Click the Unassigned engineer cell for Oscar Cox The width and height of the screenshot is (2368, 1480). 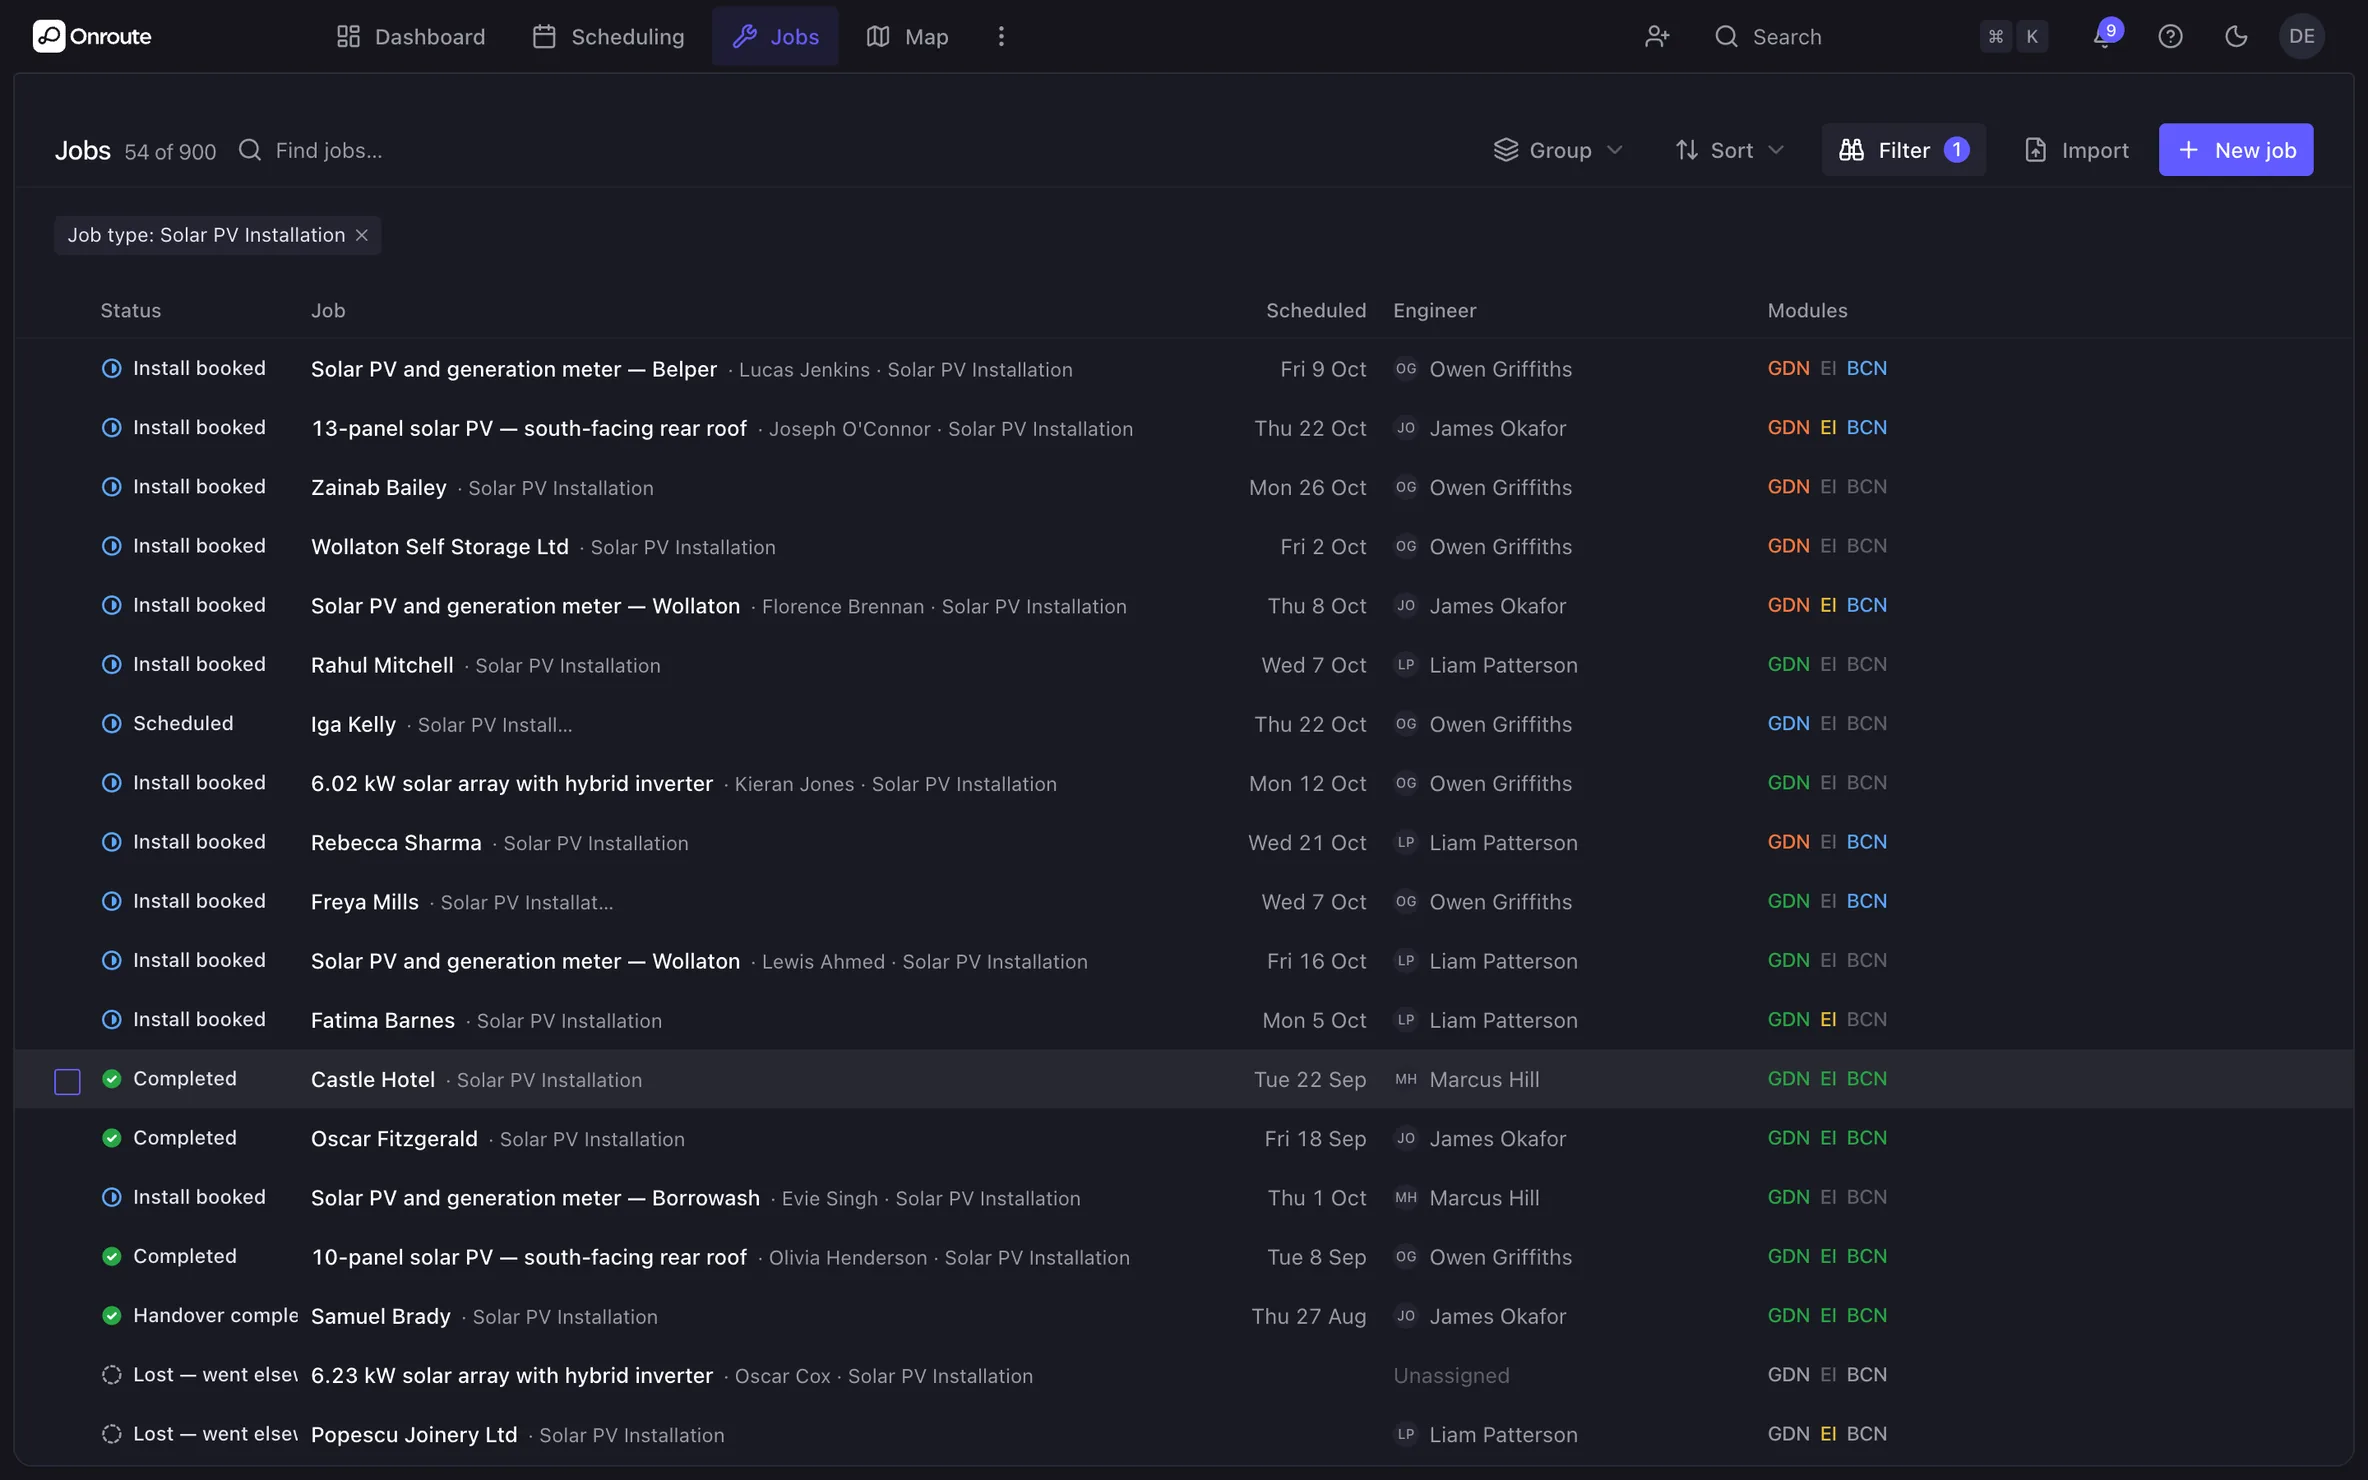pyautogui.click(x=1451, y=1376)
